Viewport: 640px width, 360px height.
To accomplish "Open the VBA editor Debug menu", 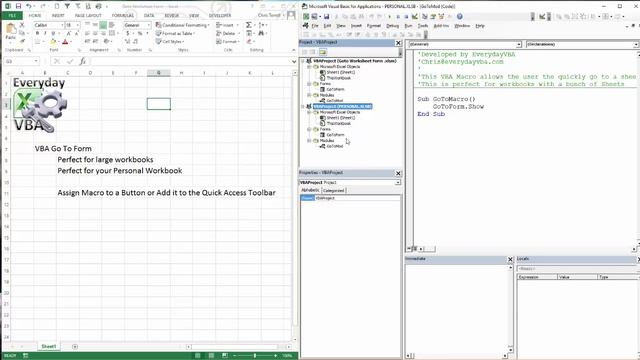I will point(392,26).
